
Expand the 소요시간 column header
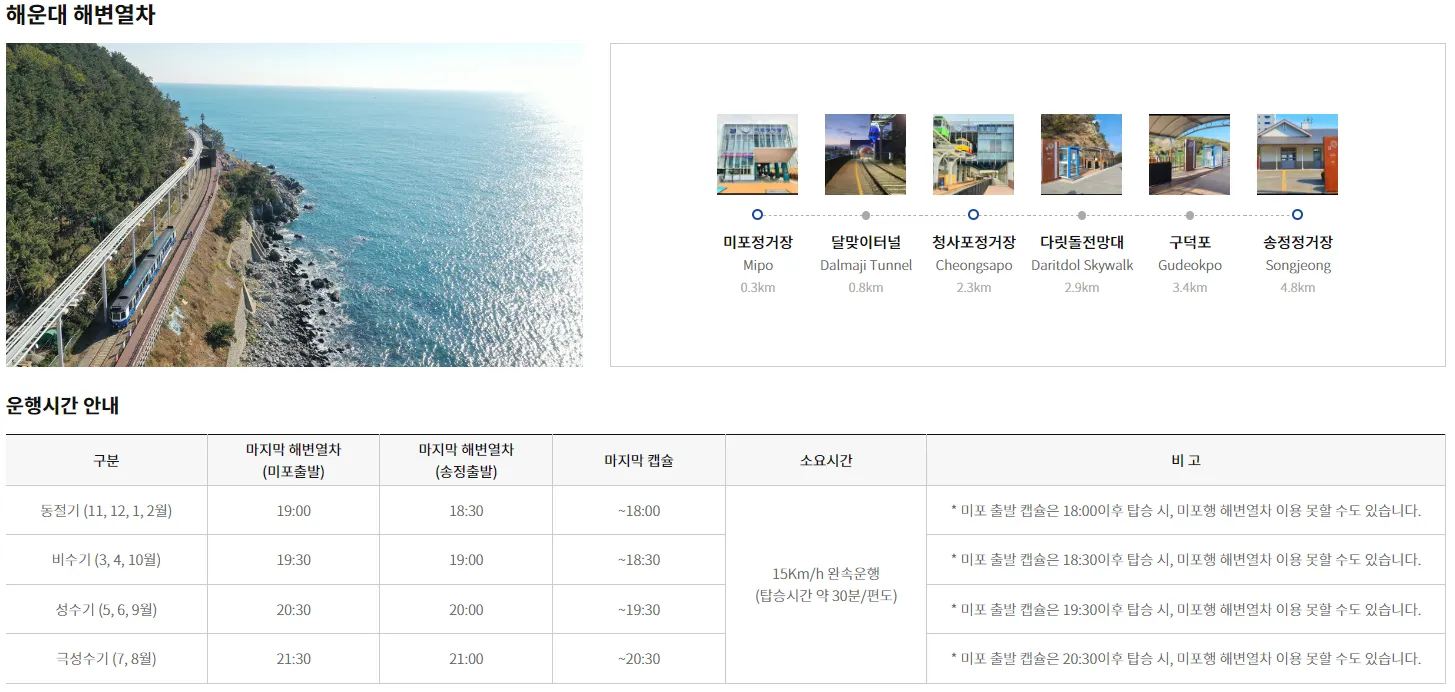[x=825, y=459]
